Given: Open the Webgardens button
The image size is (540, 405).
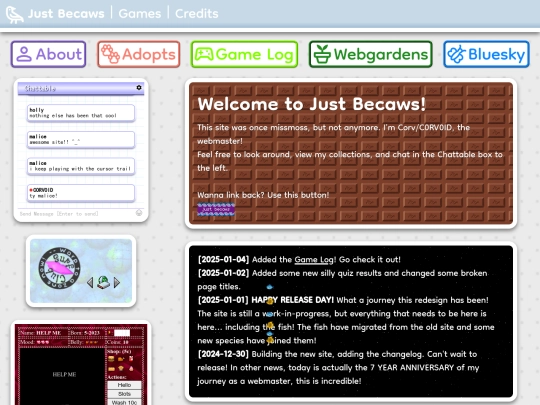Looking at the screenshot, I should pos(371,54).
